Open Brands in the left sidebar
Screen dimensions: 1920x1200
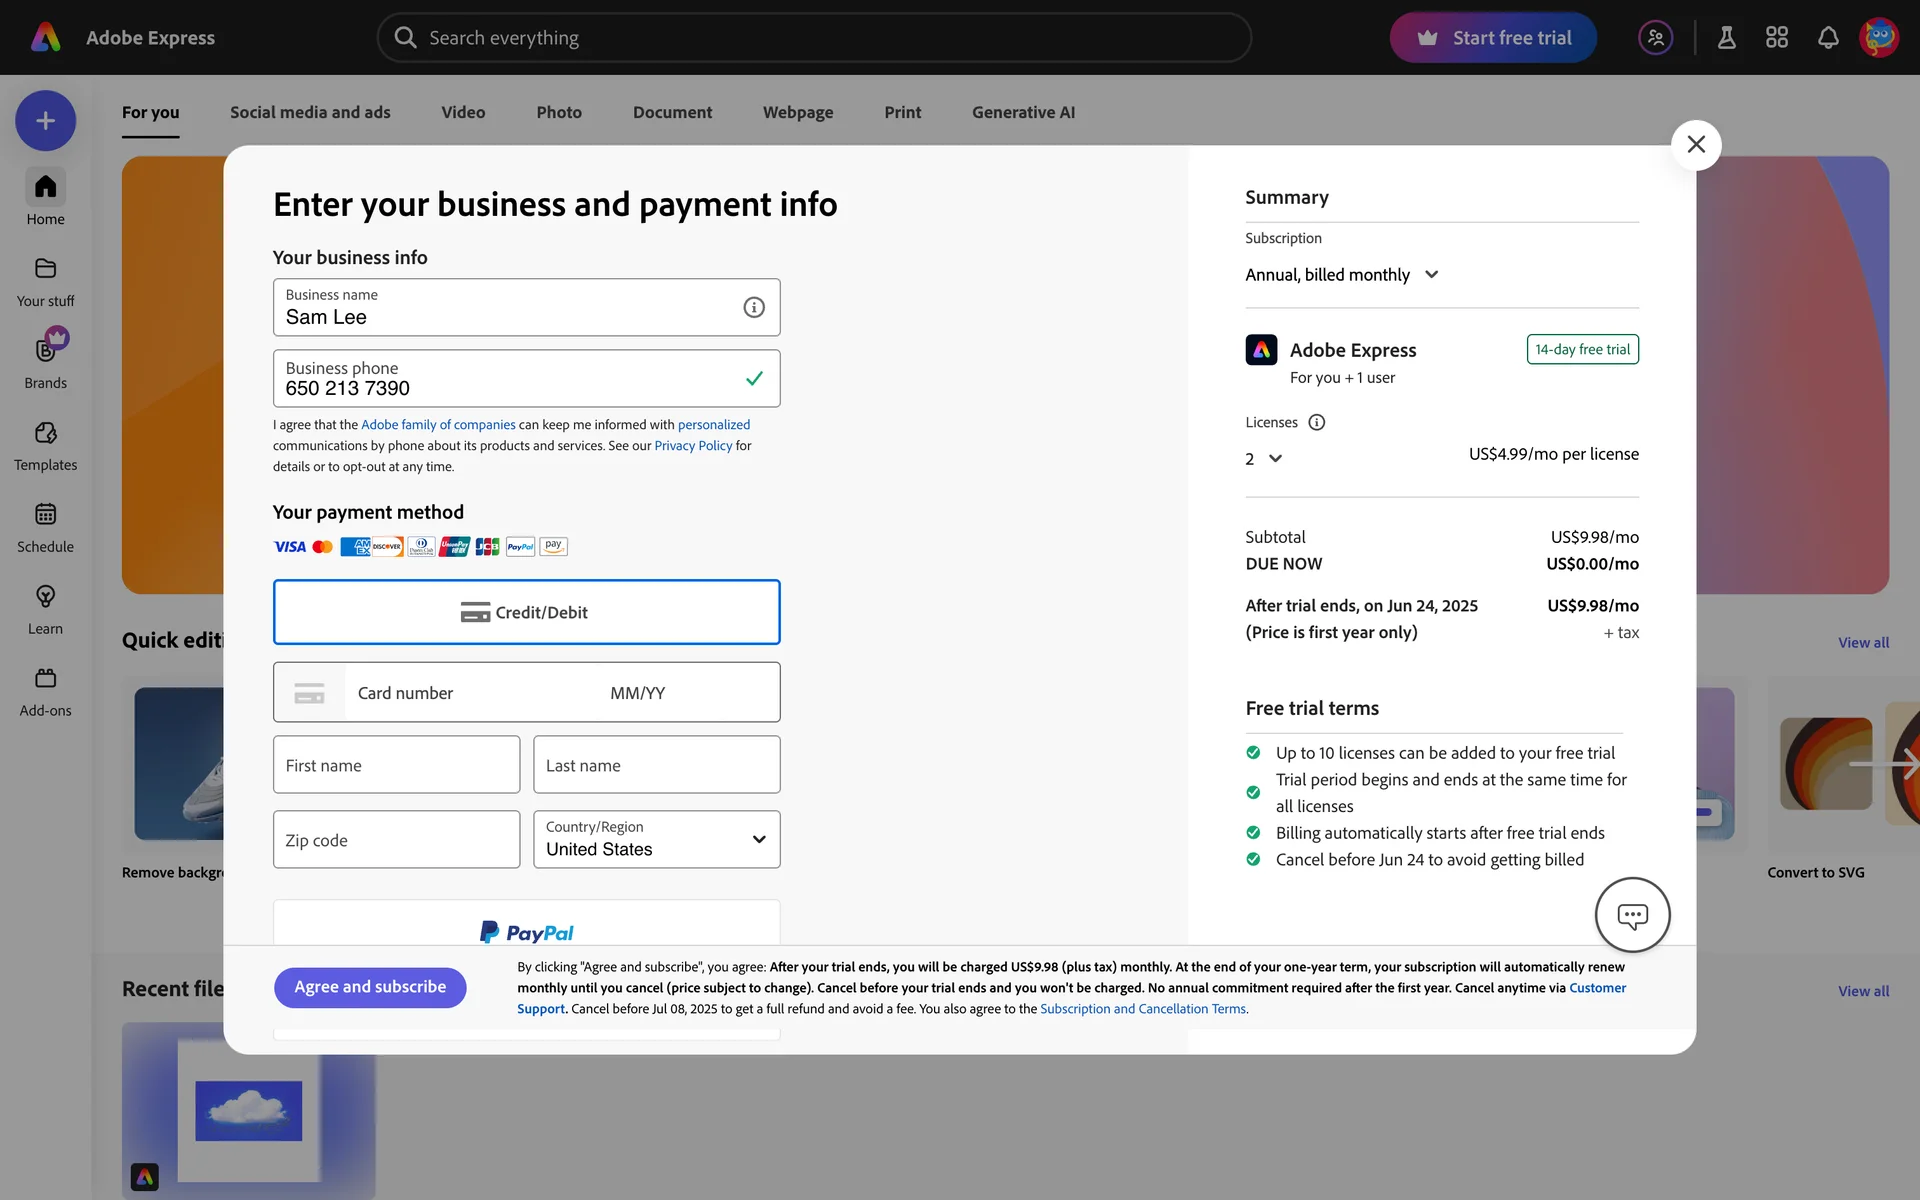click(x=46, y=360)
